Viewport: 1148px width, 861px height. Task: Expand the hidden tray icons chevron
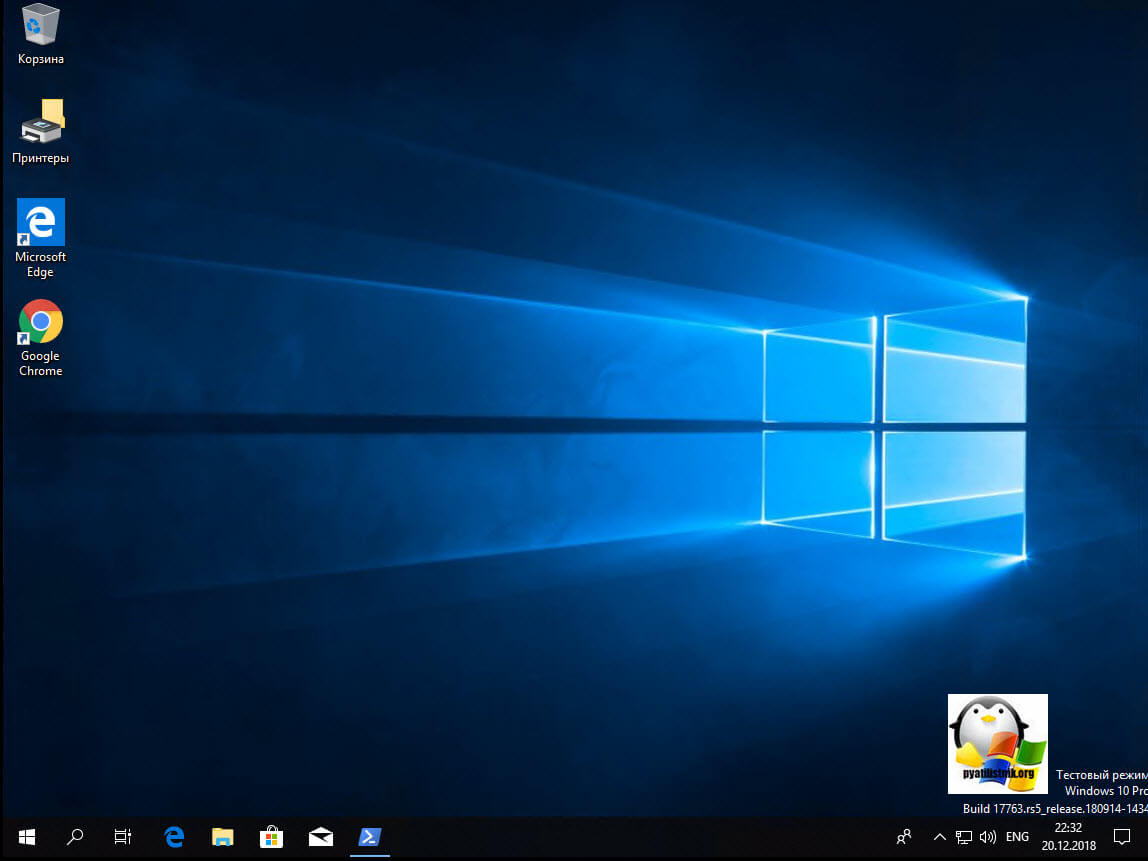(939, 837)
